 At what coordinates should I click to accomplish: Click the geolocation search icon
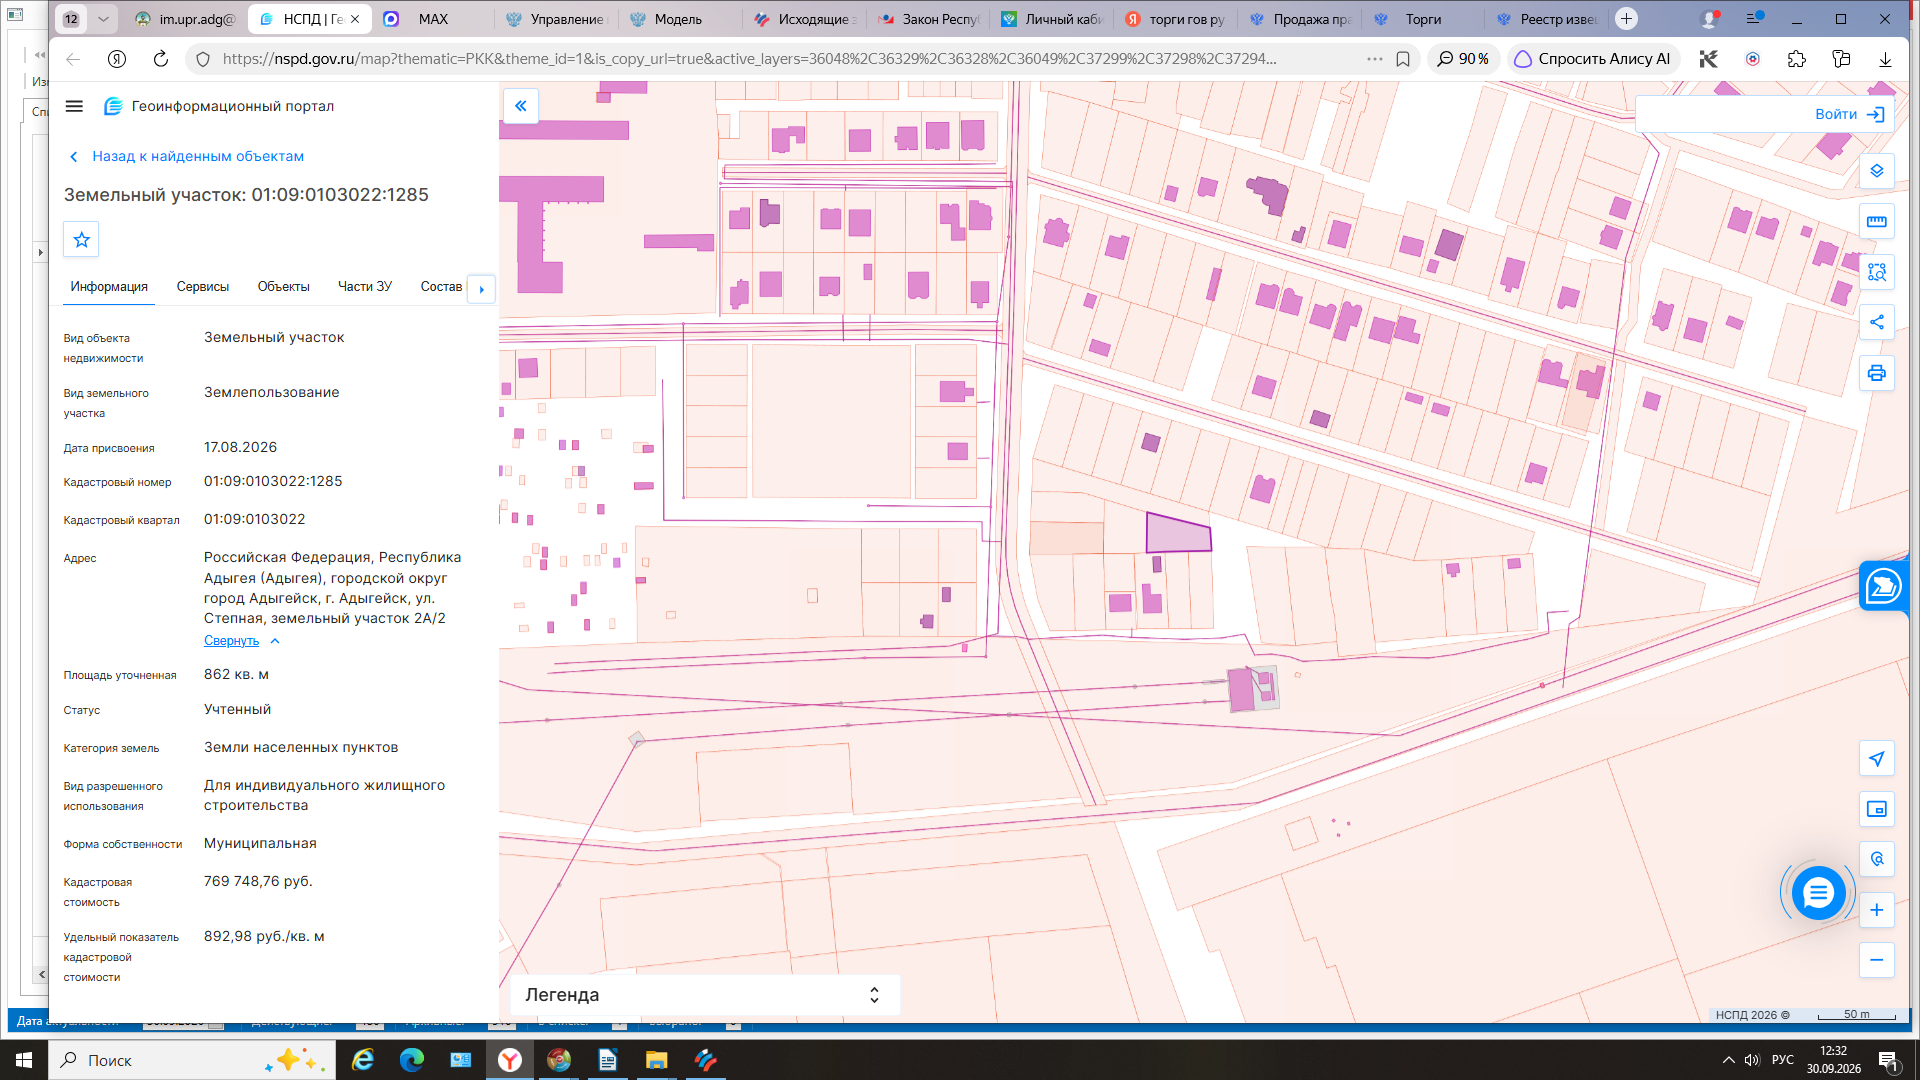1877,859
